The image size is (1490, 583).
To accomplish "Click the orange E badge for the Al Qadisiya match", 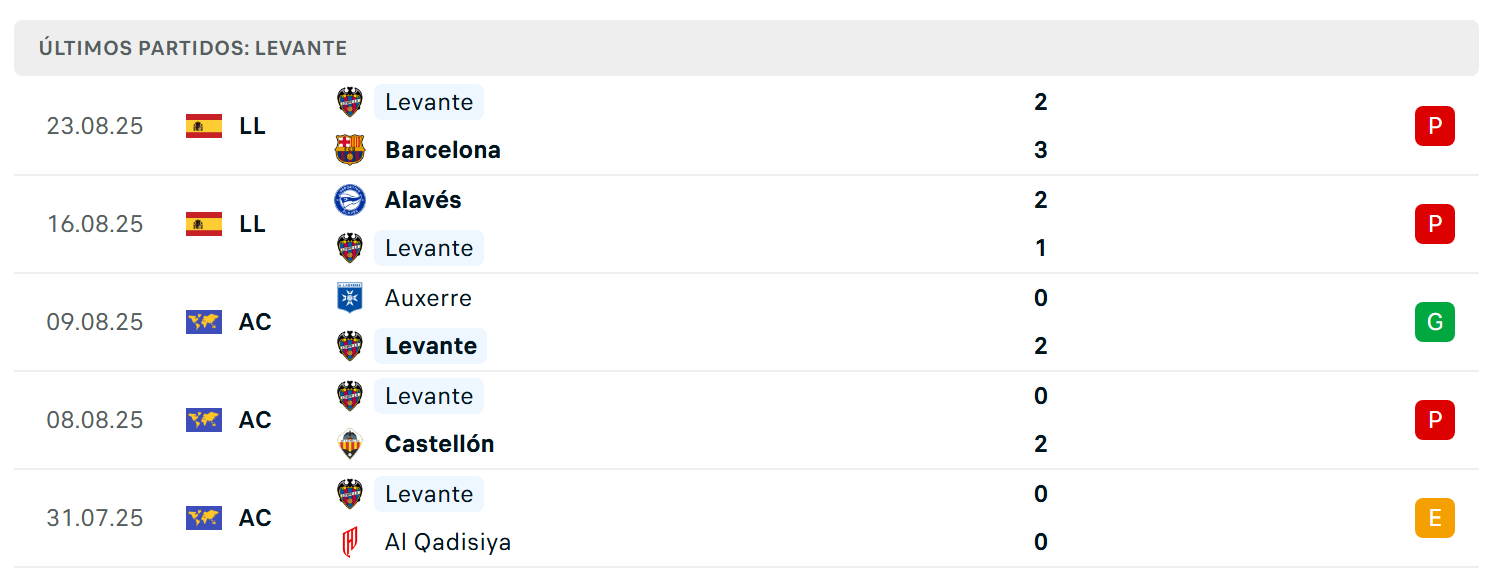I will pyautogui.click(x=1434, y=518).
